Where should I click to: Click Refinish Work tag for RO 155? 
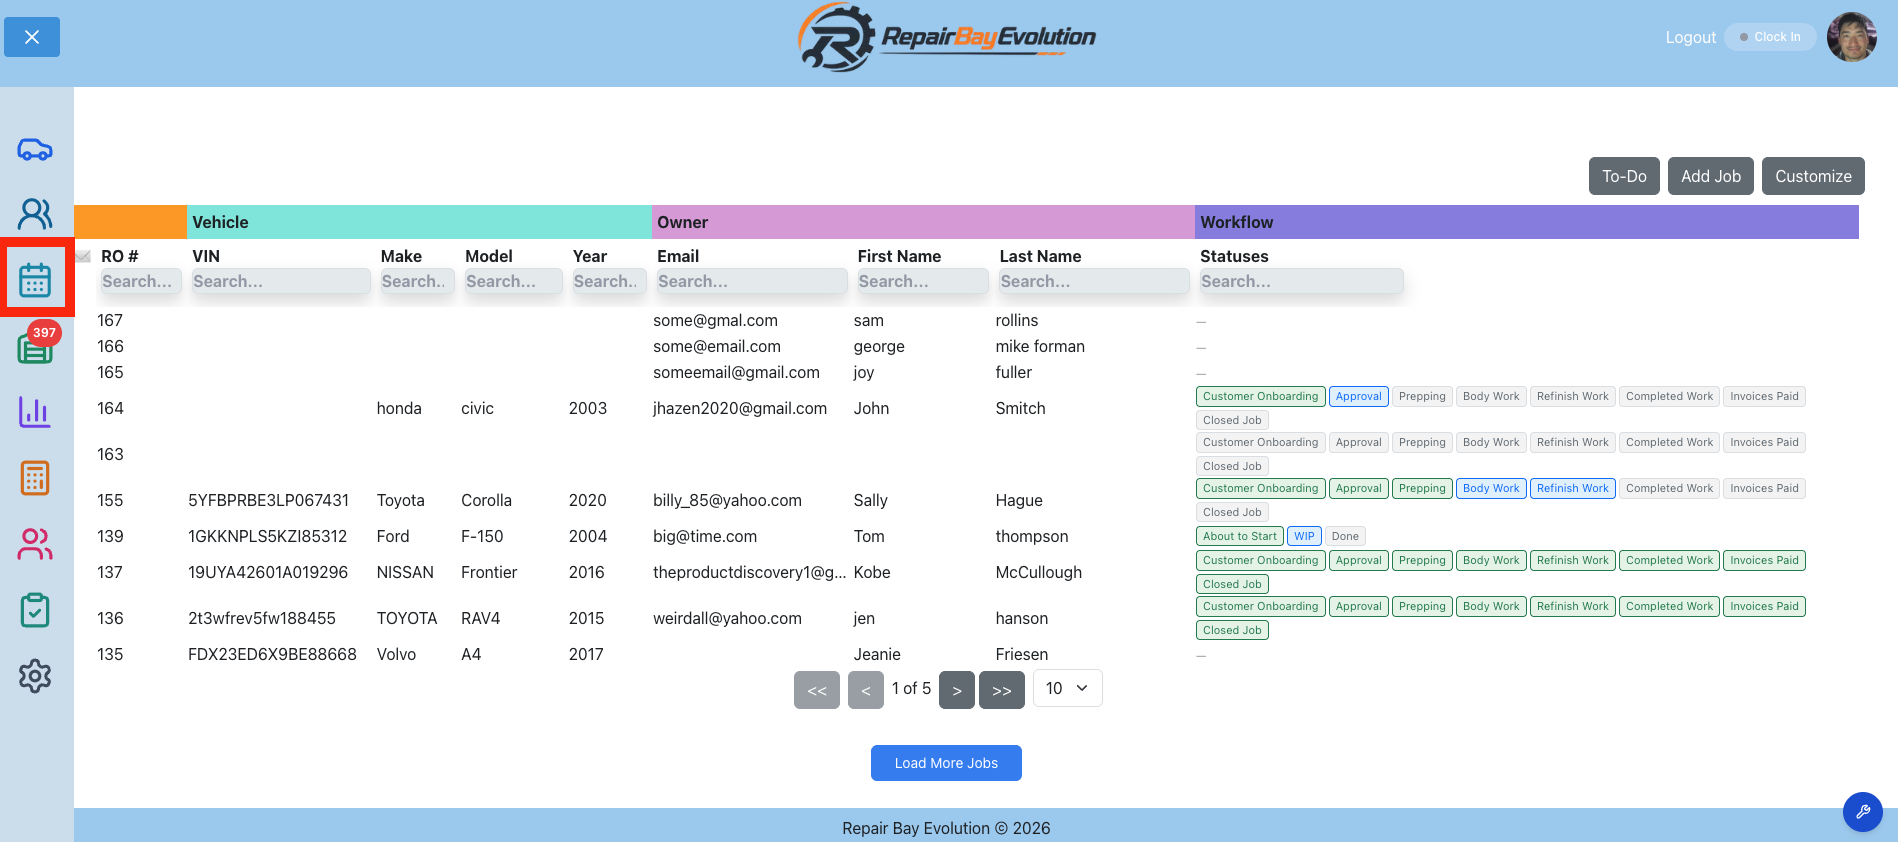tap(1572, 488)
